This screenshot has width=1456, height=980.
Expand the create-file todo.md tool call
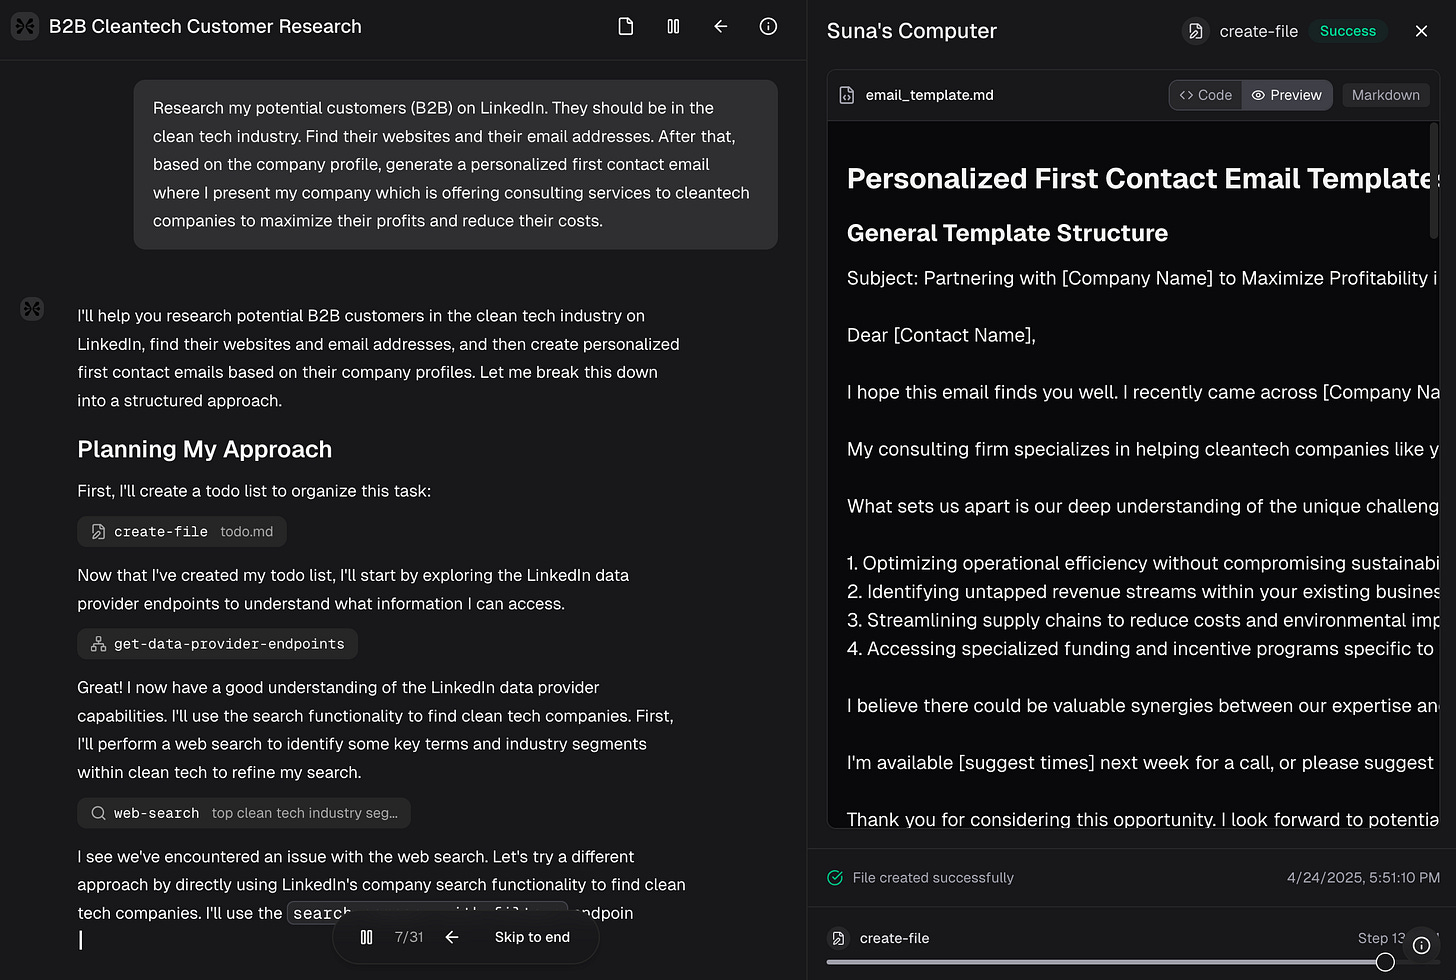pos(182,532)
